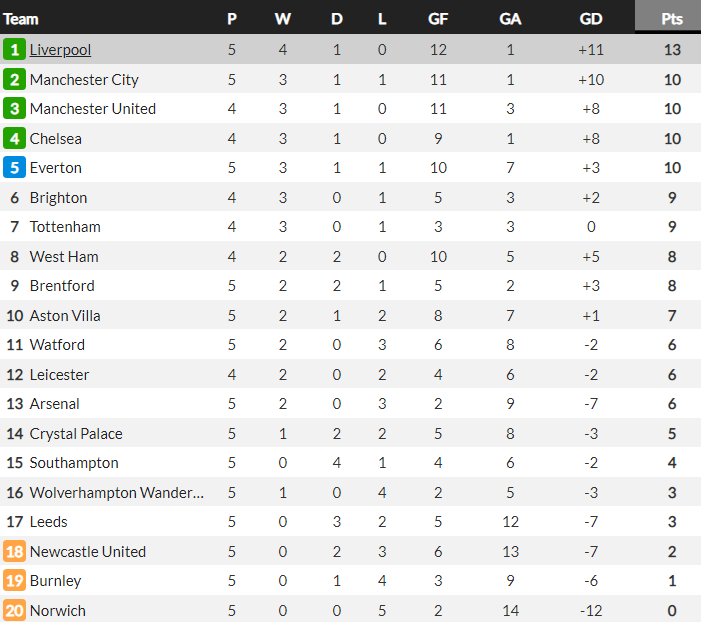This screenshot has height=622, width=701.
Task: Sort table by GD column header
Action: [x=591, y=19]
